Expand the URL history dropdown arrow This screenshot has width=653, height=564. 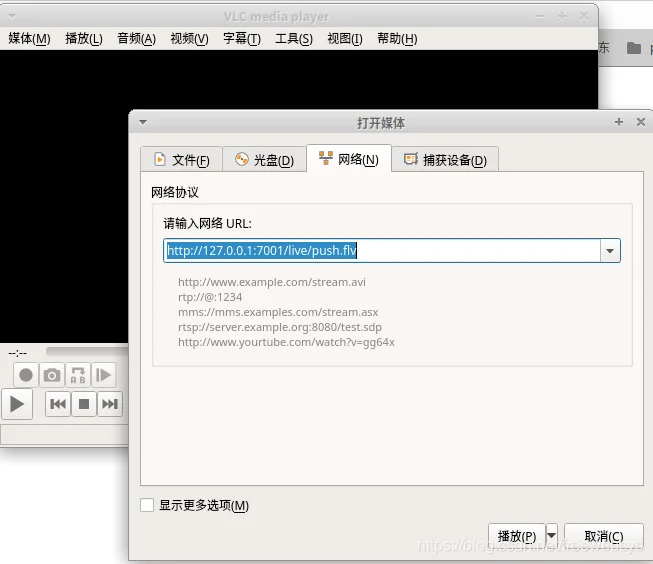[610, 251]
